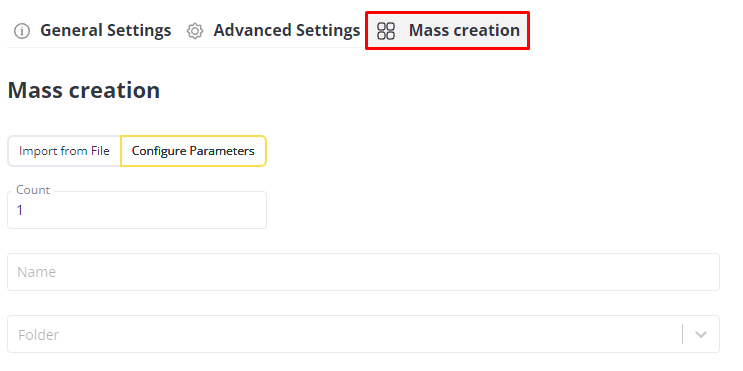
Task: Click the four-squares Mass creation icon
Action: click(x=386, y=31)
